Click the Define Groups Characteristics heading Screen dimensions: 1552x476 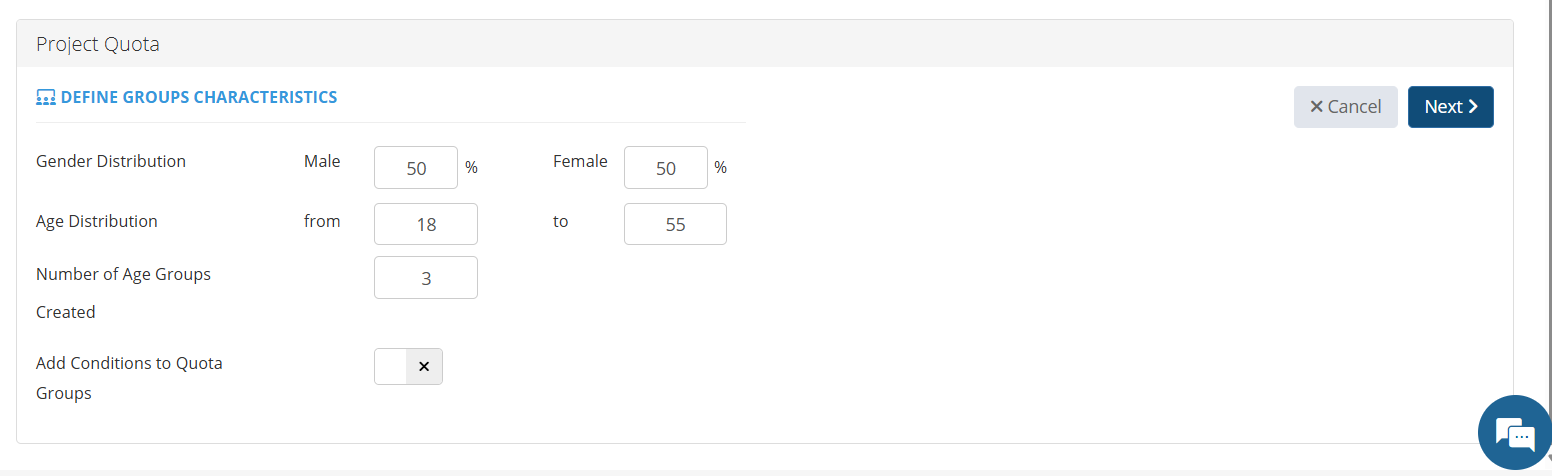pyautogui.click(x=199, y=97)
